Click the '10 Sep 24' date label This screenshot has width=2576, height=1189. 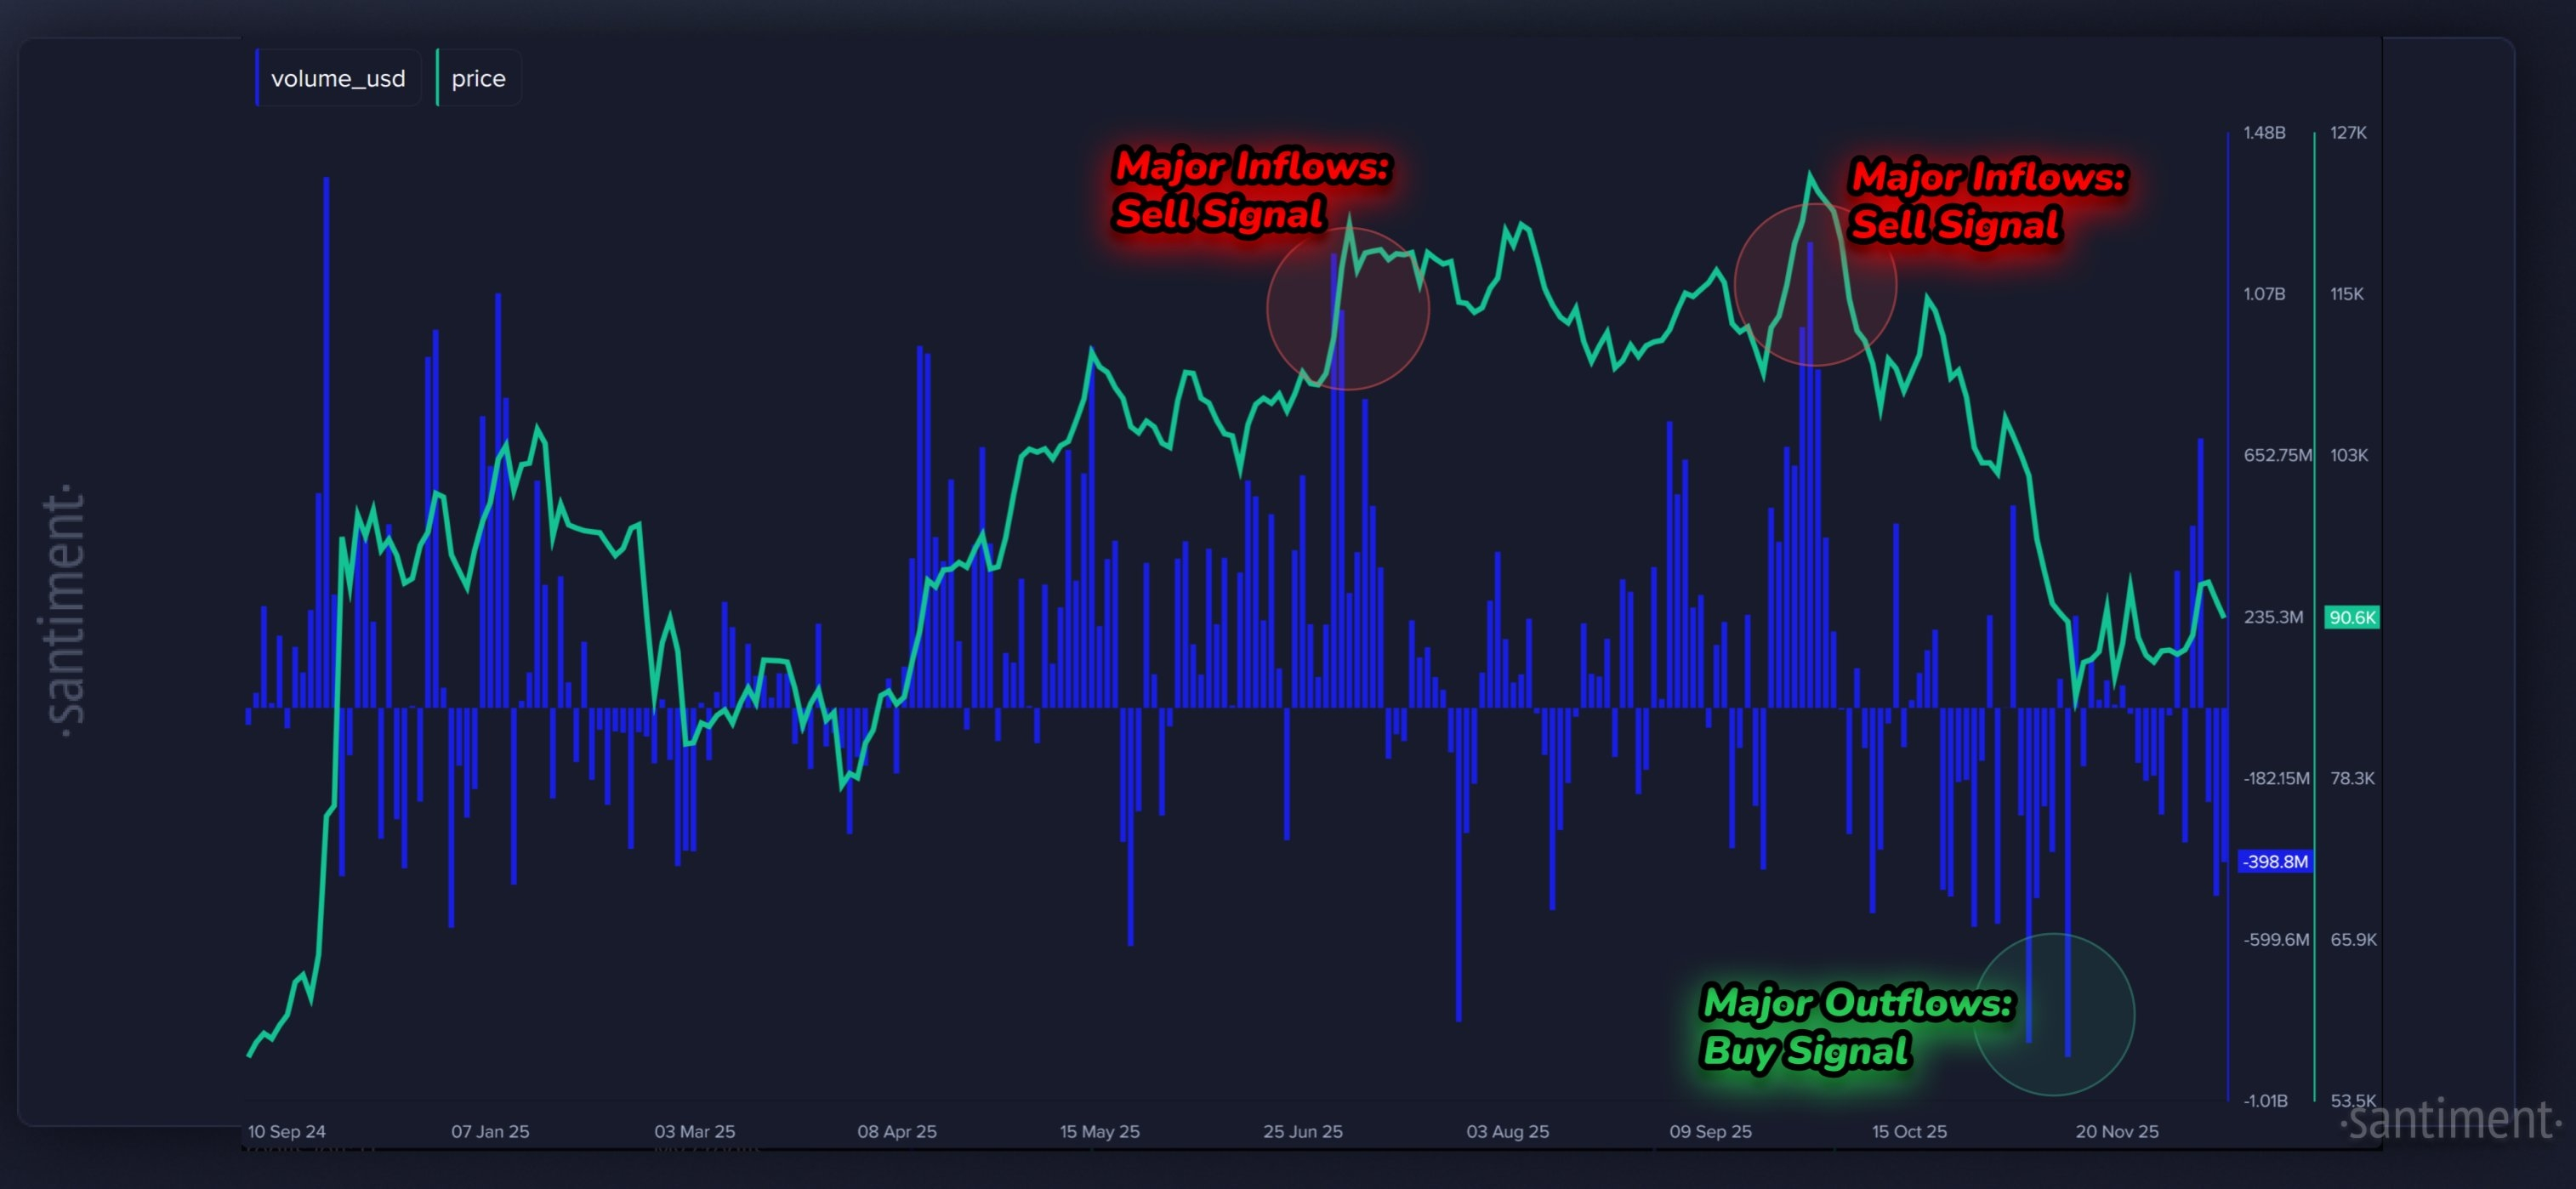pos(286,1131)
